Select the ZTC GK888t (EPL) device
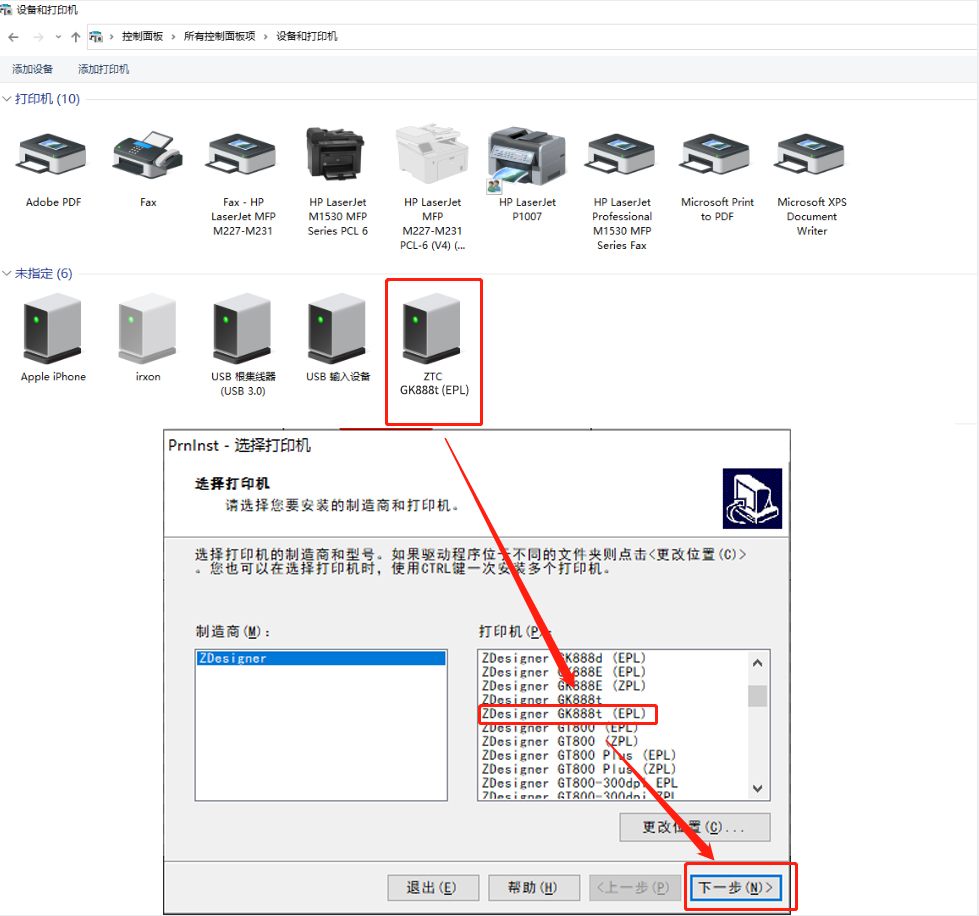The width and height of the screenshot is (979, 916). pos(433,329)
